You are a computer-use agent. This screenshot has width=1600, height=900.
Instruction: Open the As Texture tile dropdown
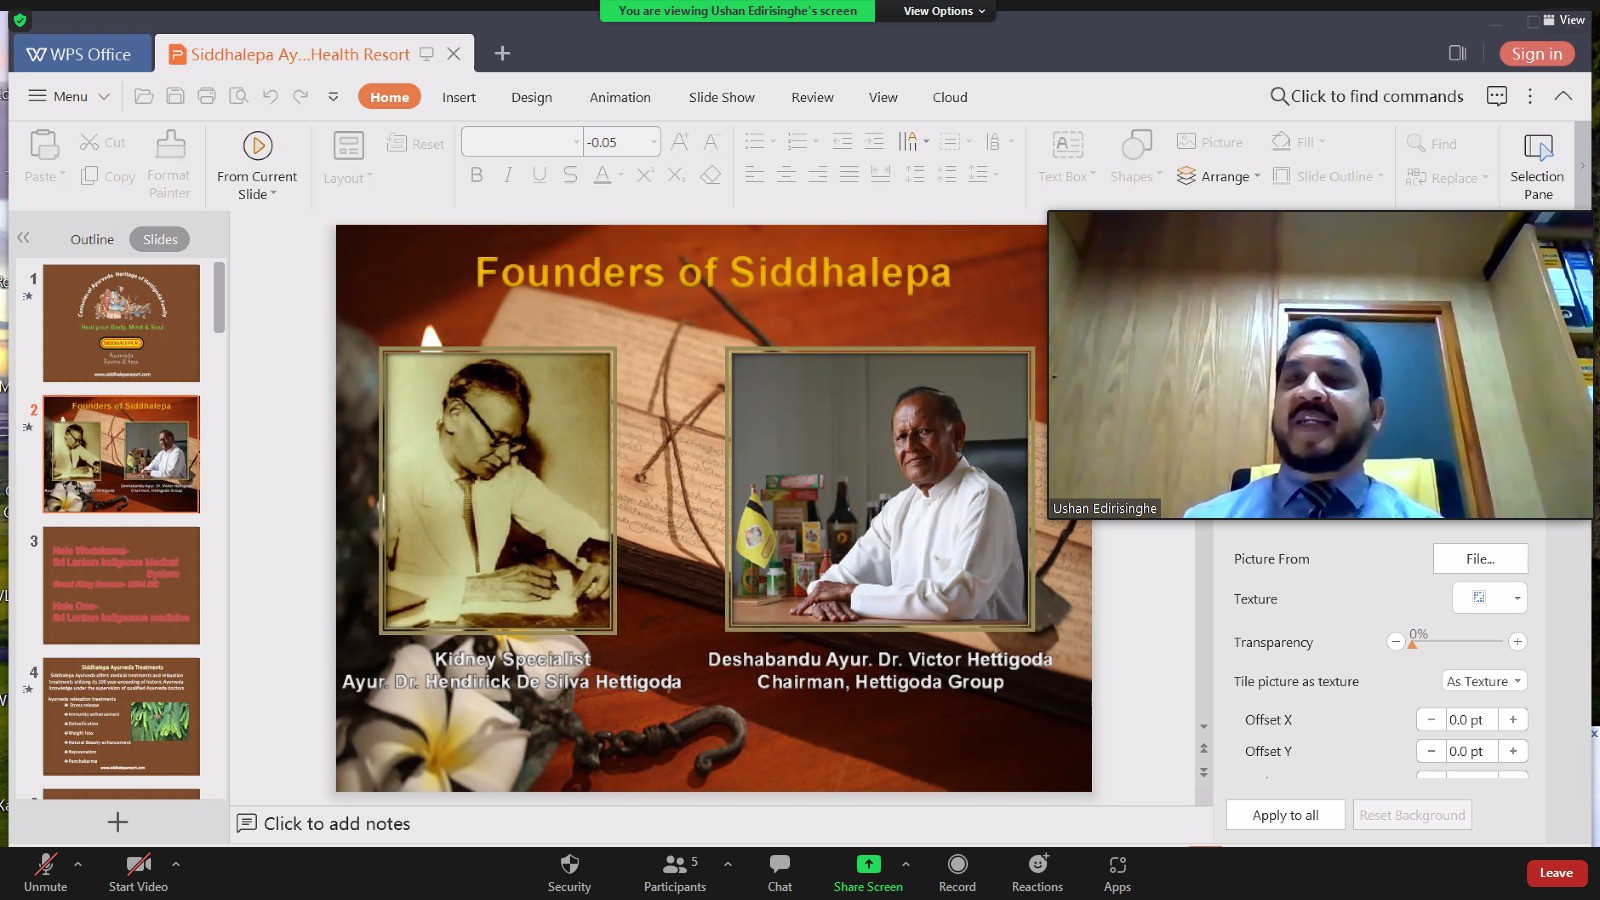[x=1484, y=681]
